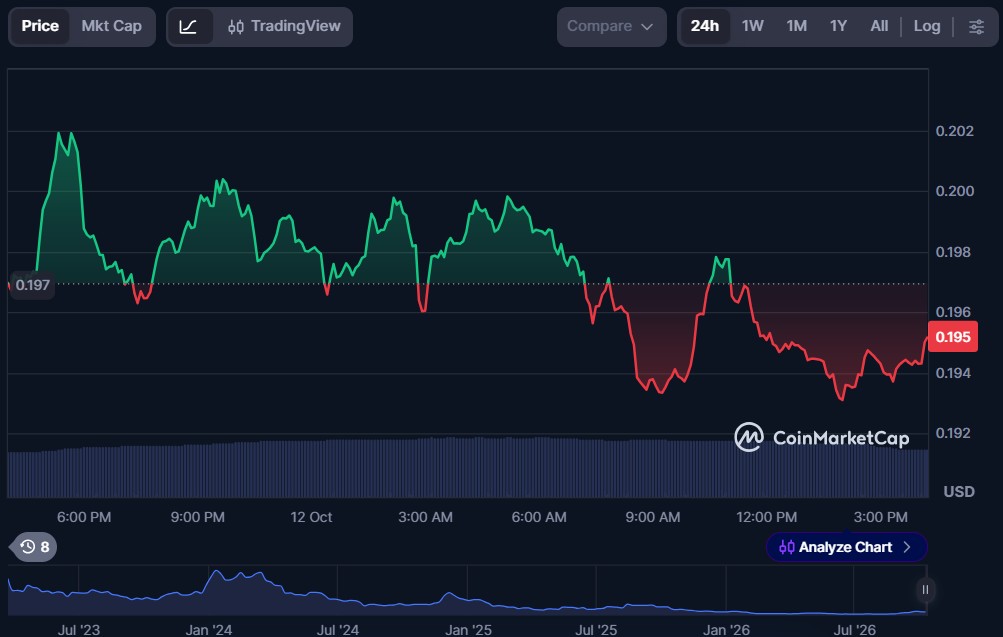Expand the Compare dropdown
The image size is (1003, 637).
click(x=611, y=27)
